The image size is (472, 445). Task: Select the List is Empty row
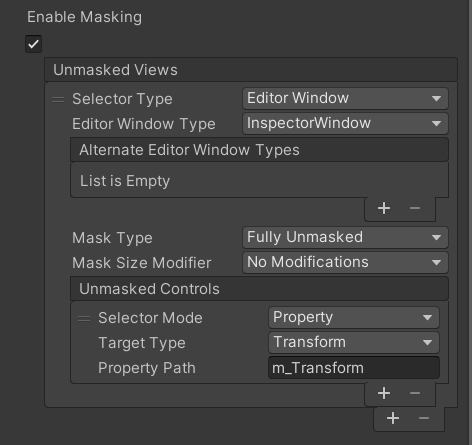259,181
